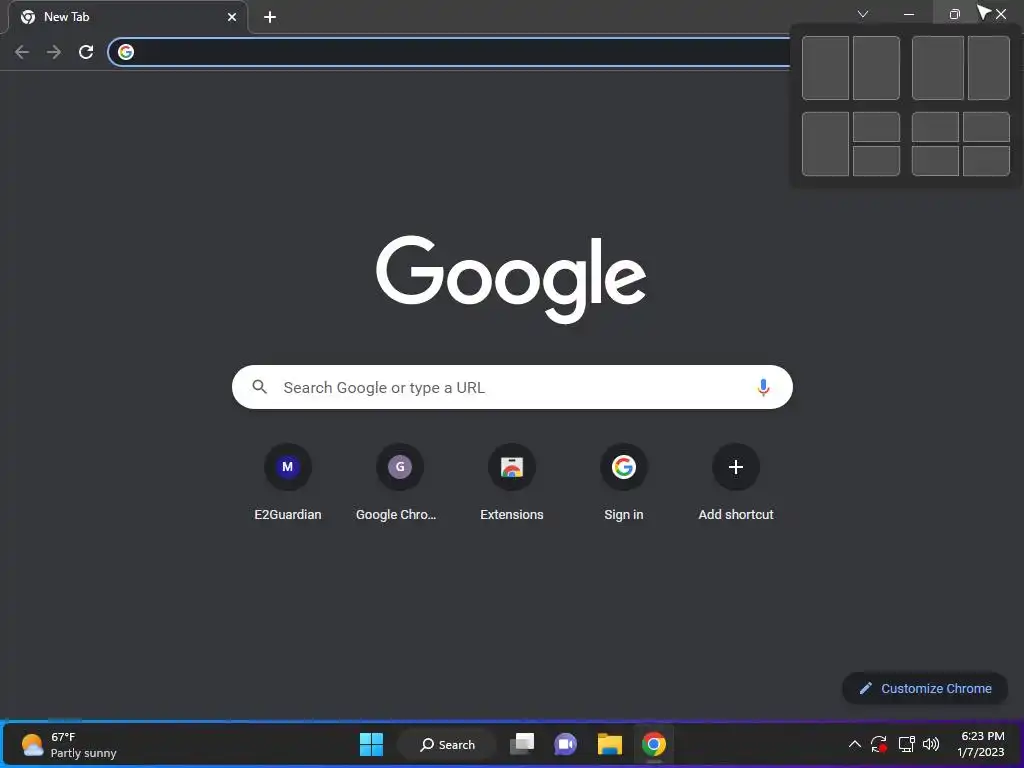Open network settings from tray icon
The image size is (1024, 768).
(x=906, y=744)
